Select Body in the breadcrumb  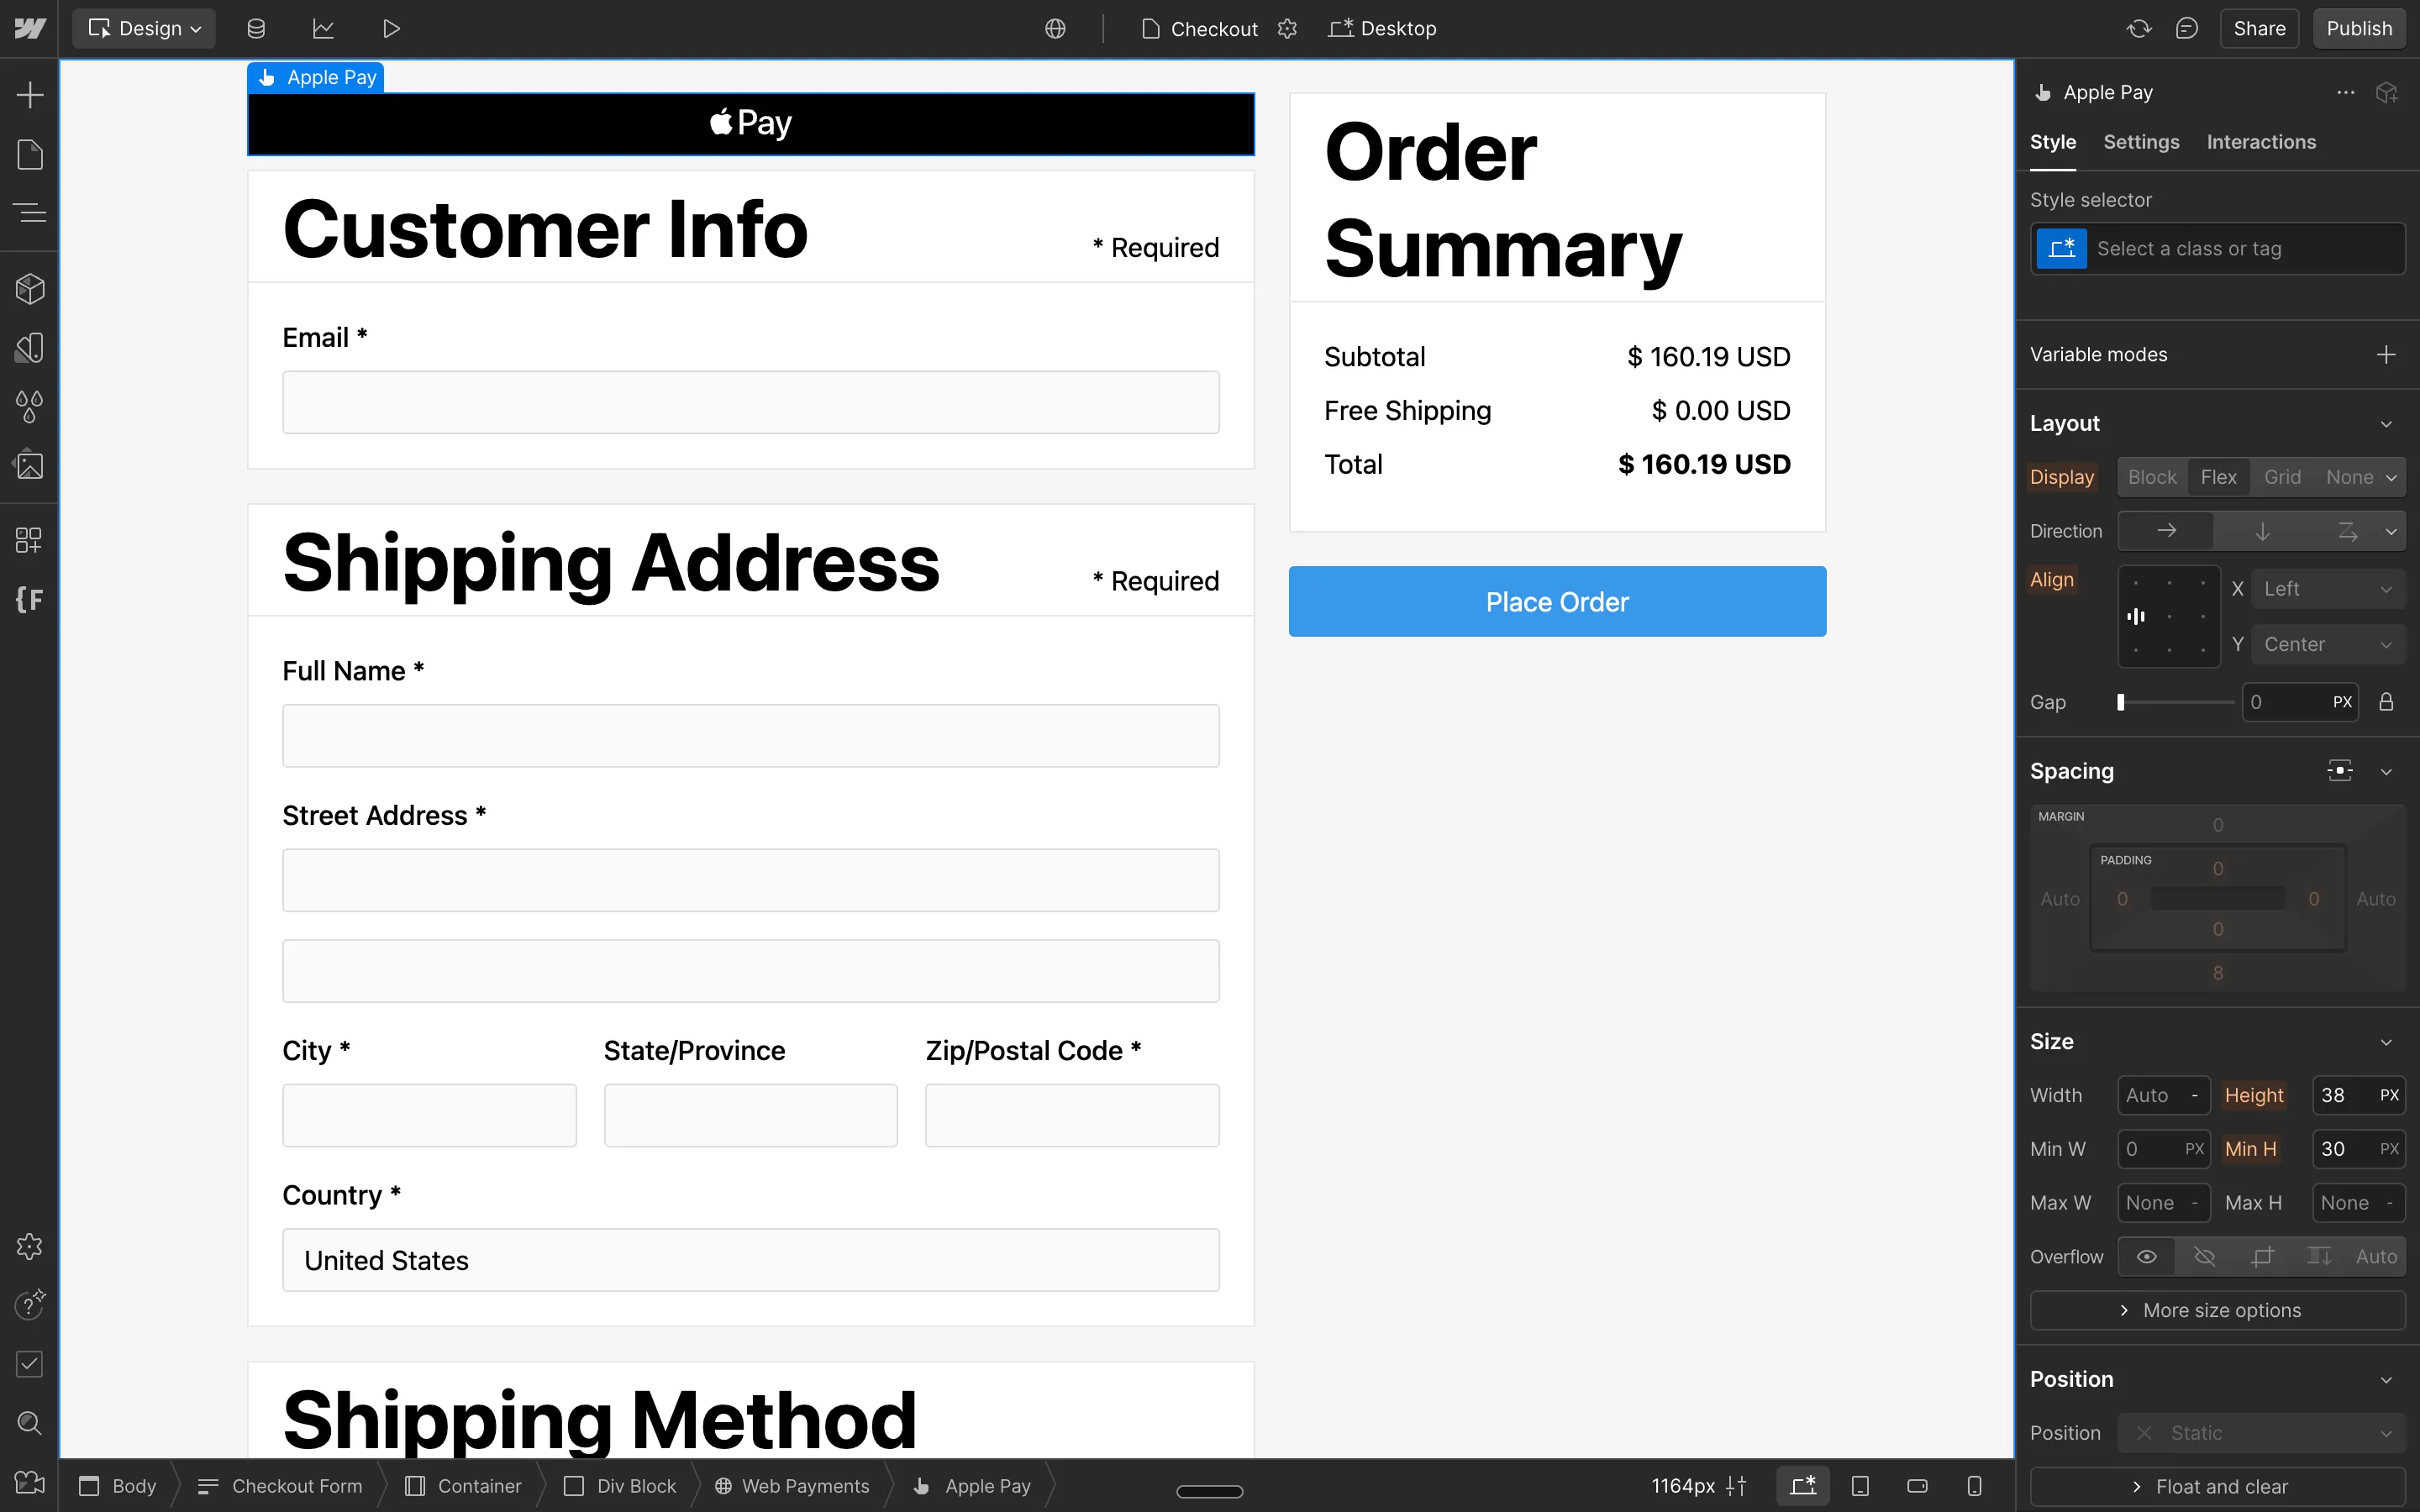click(118, 1486)
